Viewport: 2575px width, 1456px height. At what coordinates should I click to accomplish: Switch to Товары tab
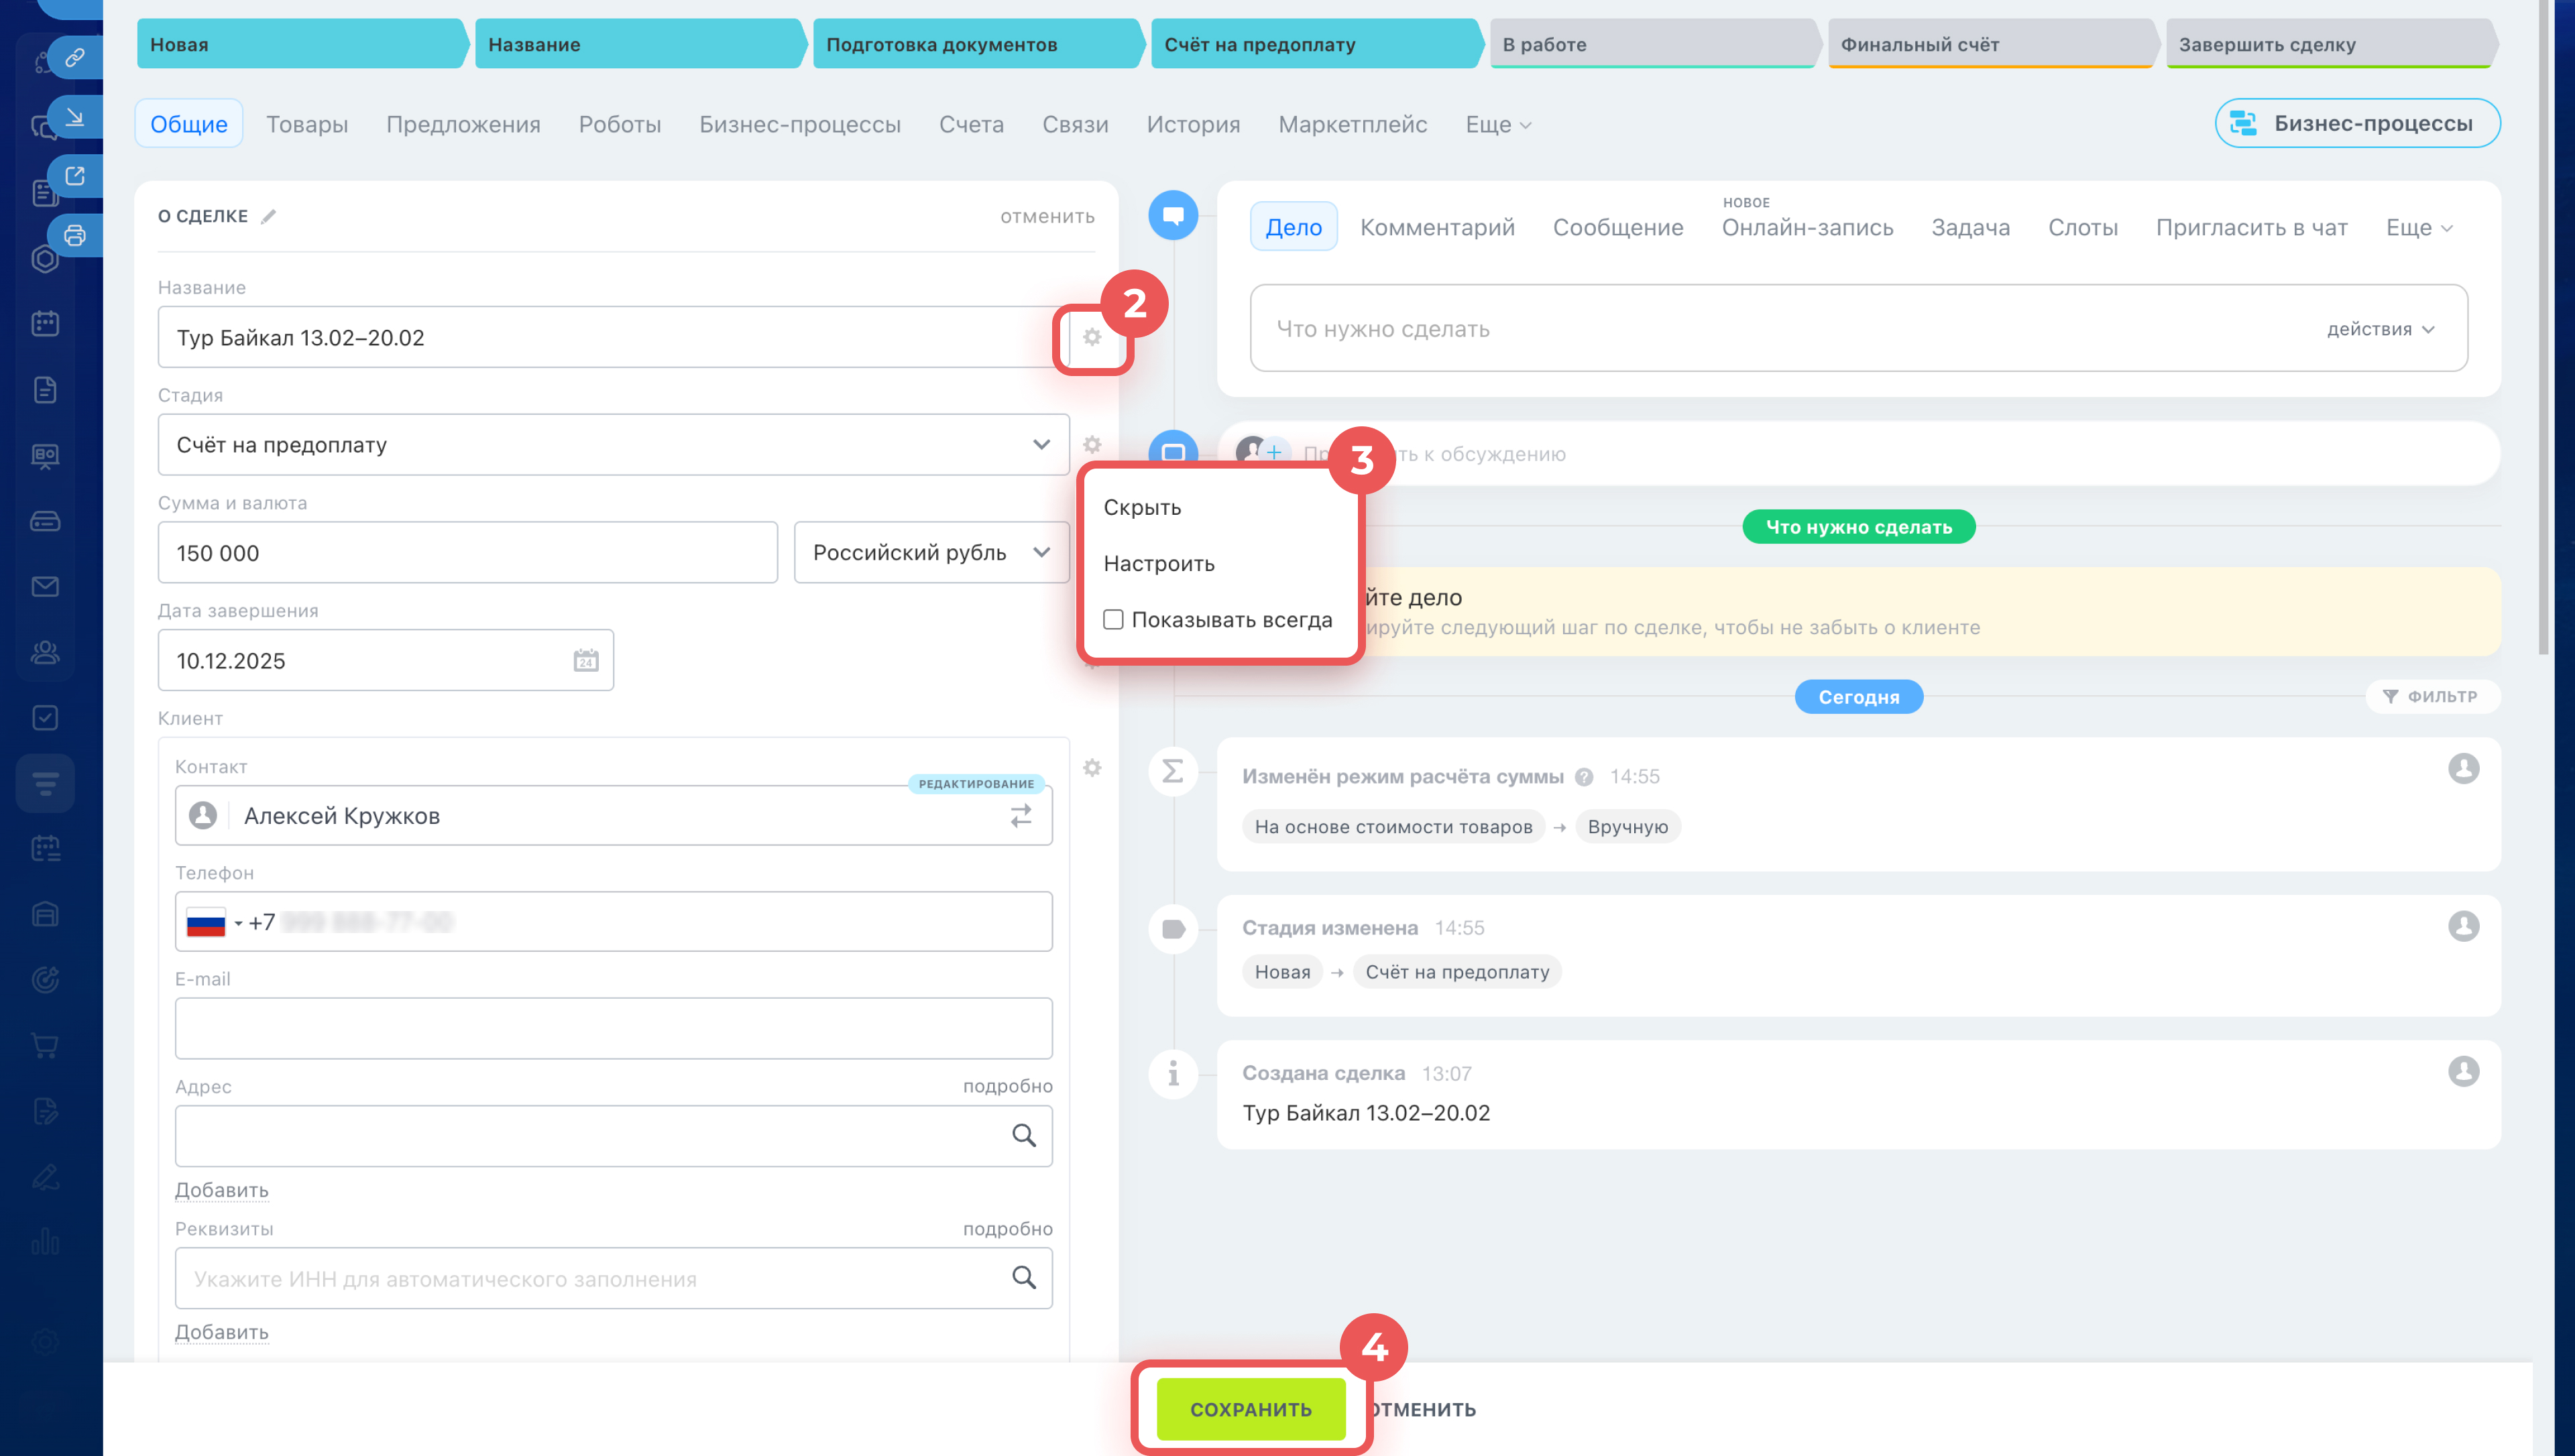[x=307, y=125]
